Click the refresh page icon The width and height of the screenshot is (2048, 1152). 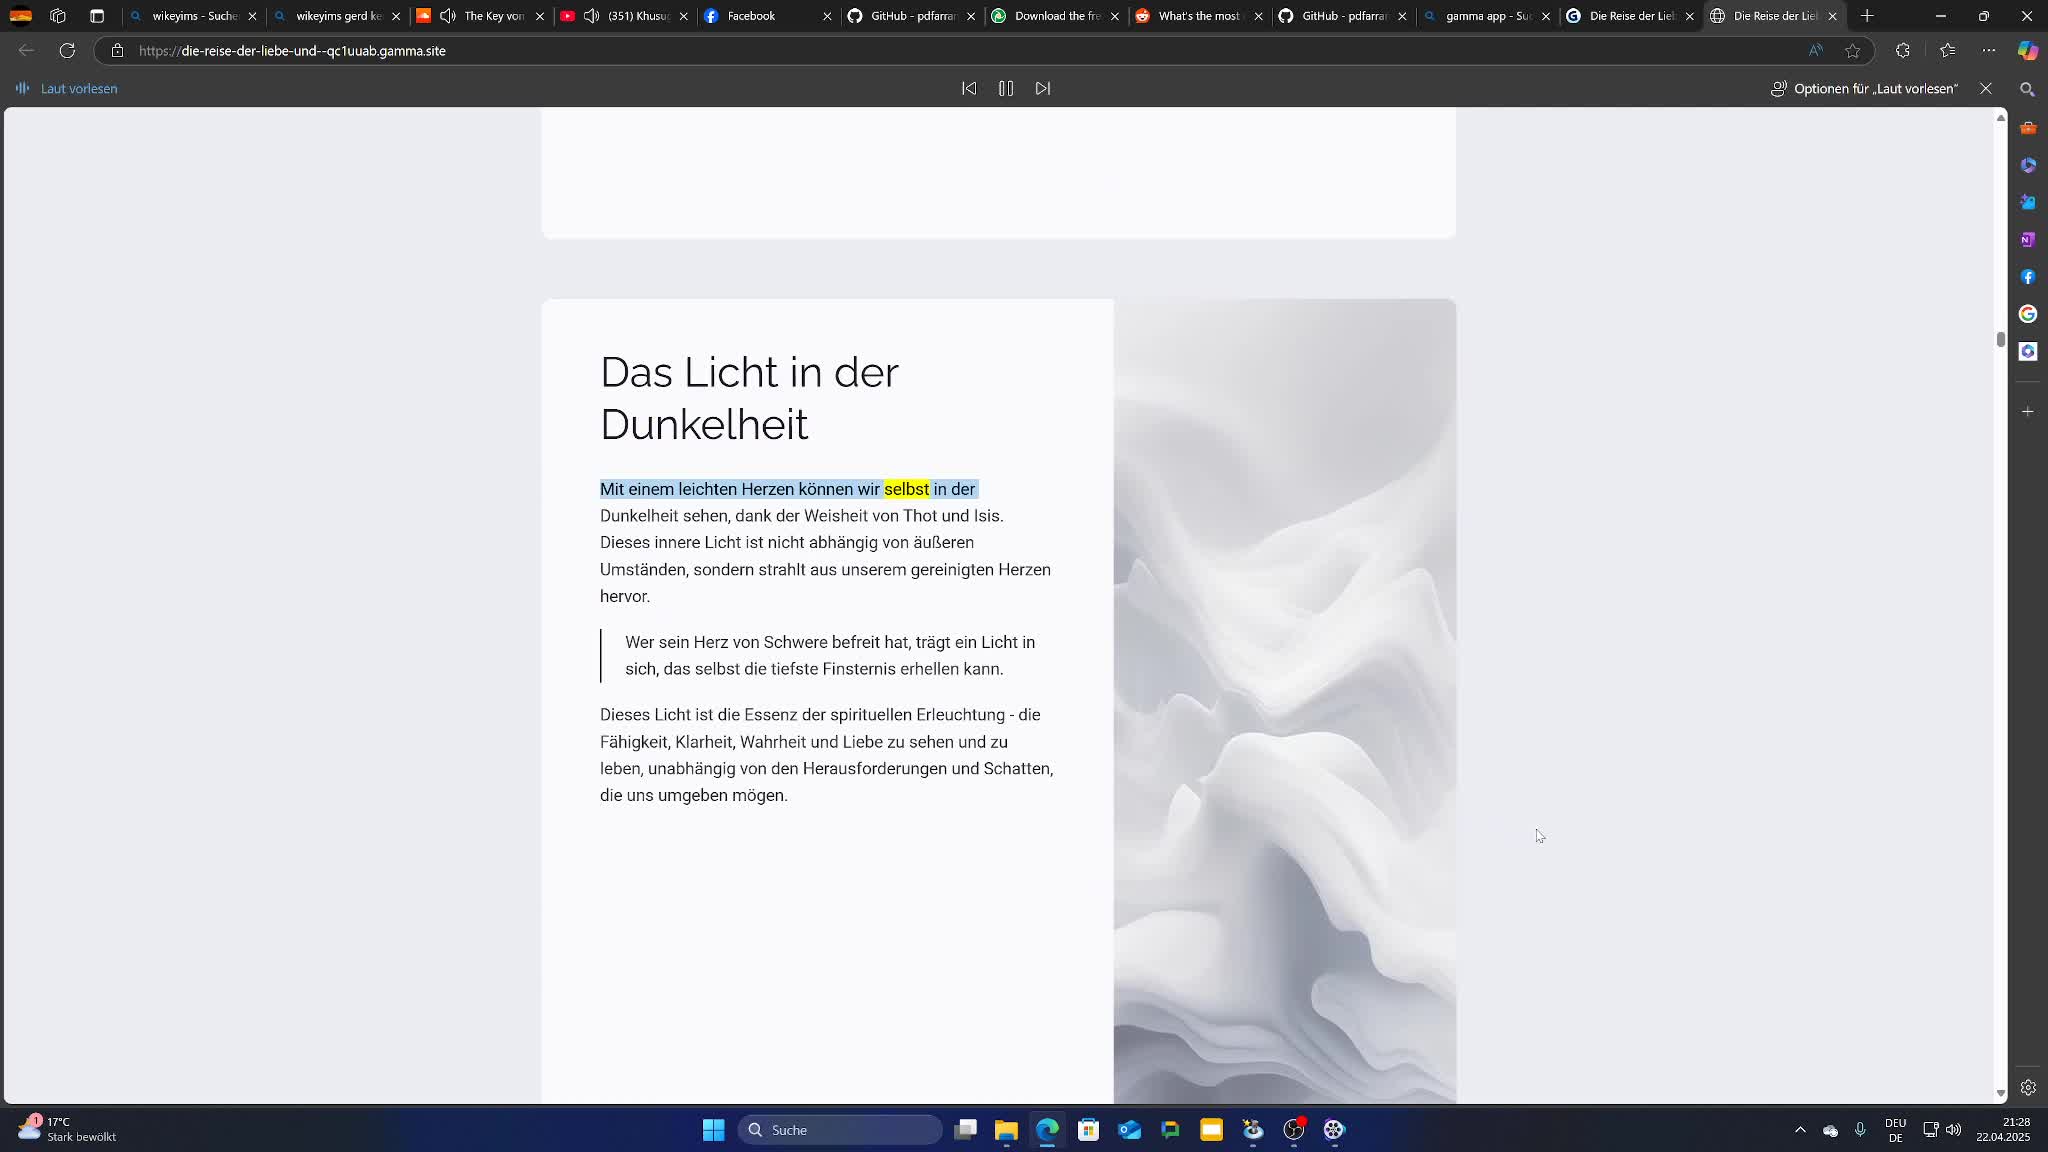point(67,51)
